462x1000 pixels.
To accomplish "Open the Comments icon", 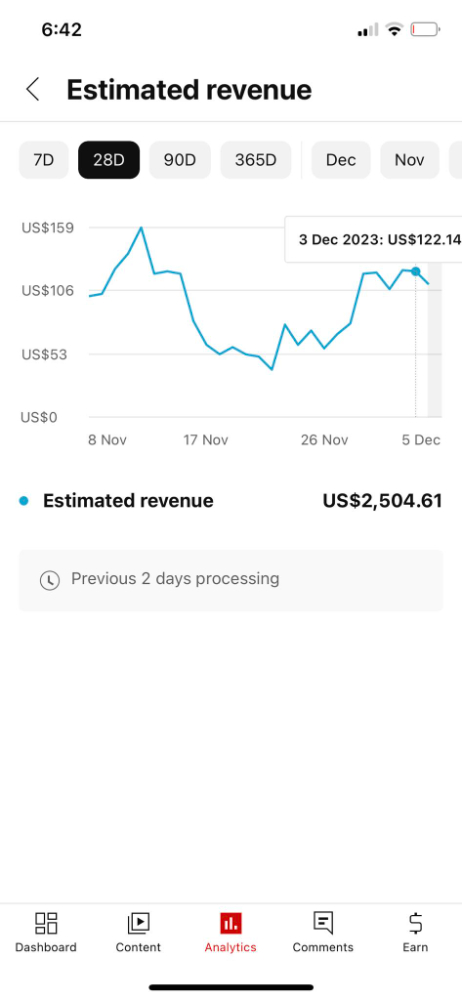I will click(323, 923).
